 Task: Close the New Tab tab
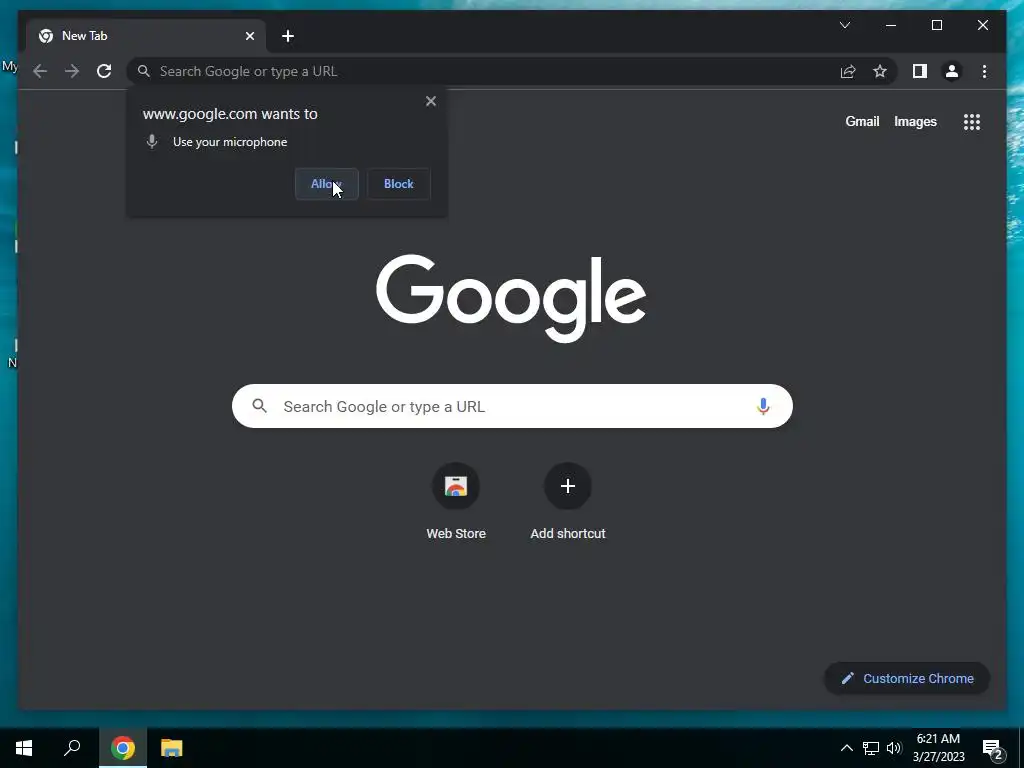(249, 36)
